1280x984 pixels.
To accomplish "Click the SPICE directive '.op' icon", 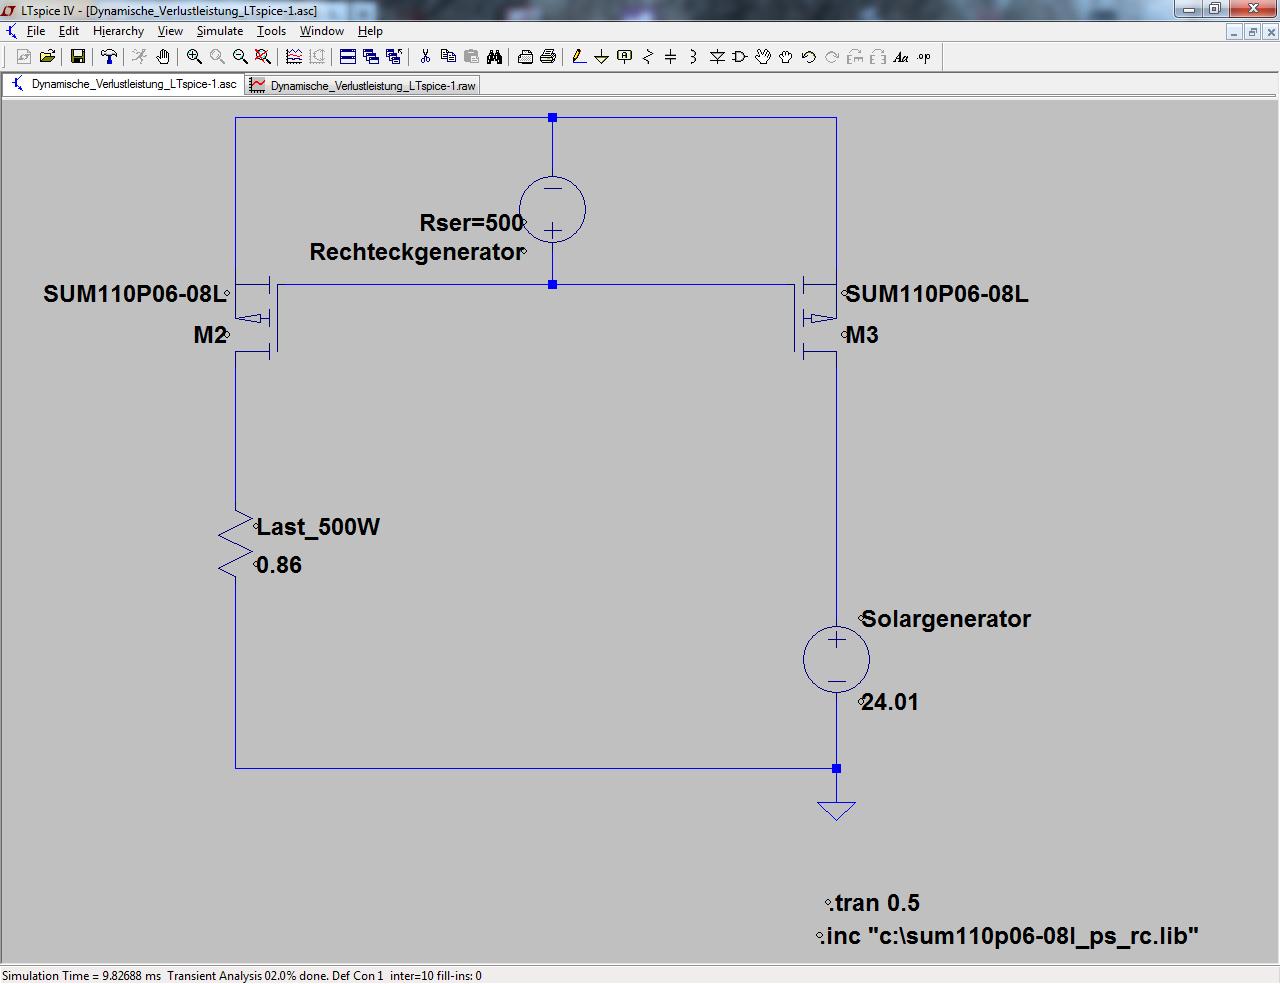I will point(924,57).
